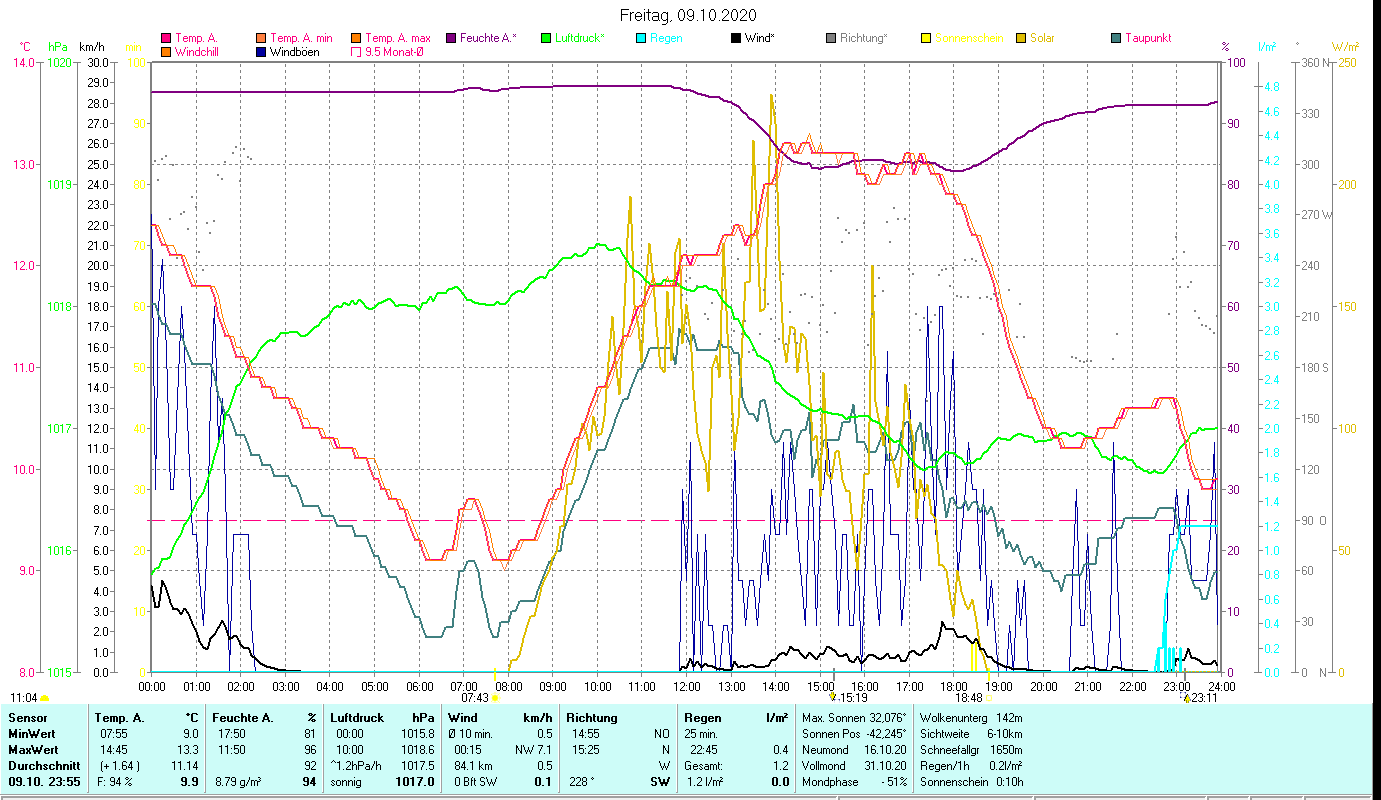The width and height of the screenshot is (1381, 800).
Task: Click the °C axis unit label
Action: pyautogui.click(x=26, y=47)
